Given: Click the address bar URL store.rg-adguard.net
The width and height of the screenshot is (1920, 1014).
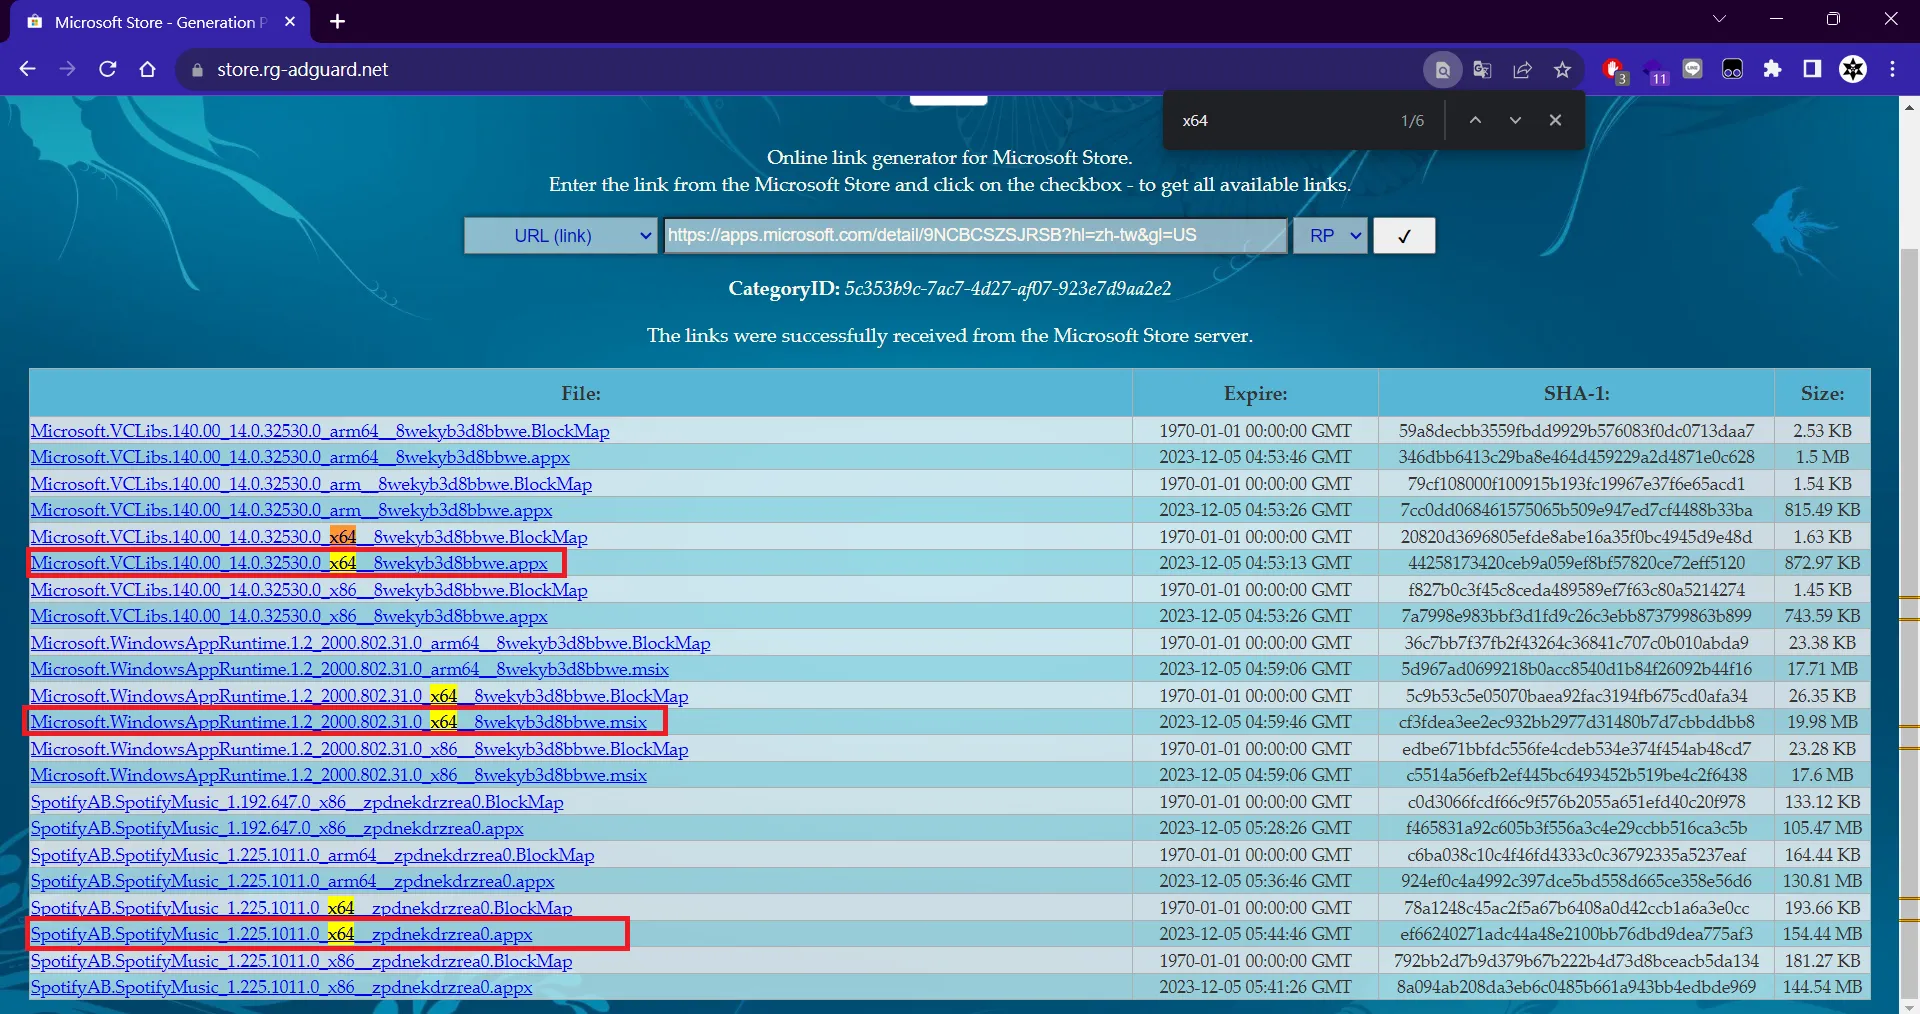Looking at the screenshot, I should click(302, 70).
